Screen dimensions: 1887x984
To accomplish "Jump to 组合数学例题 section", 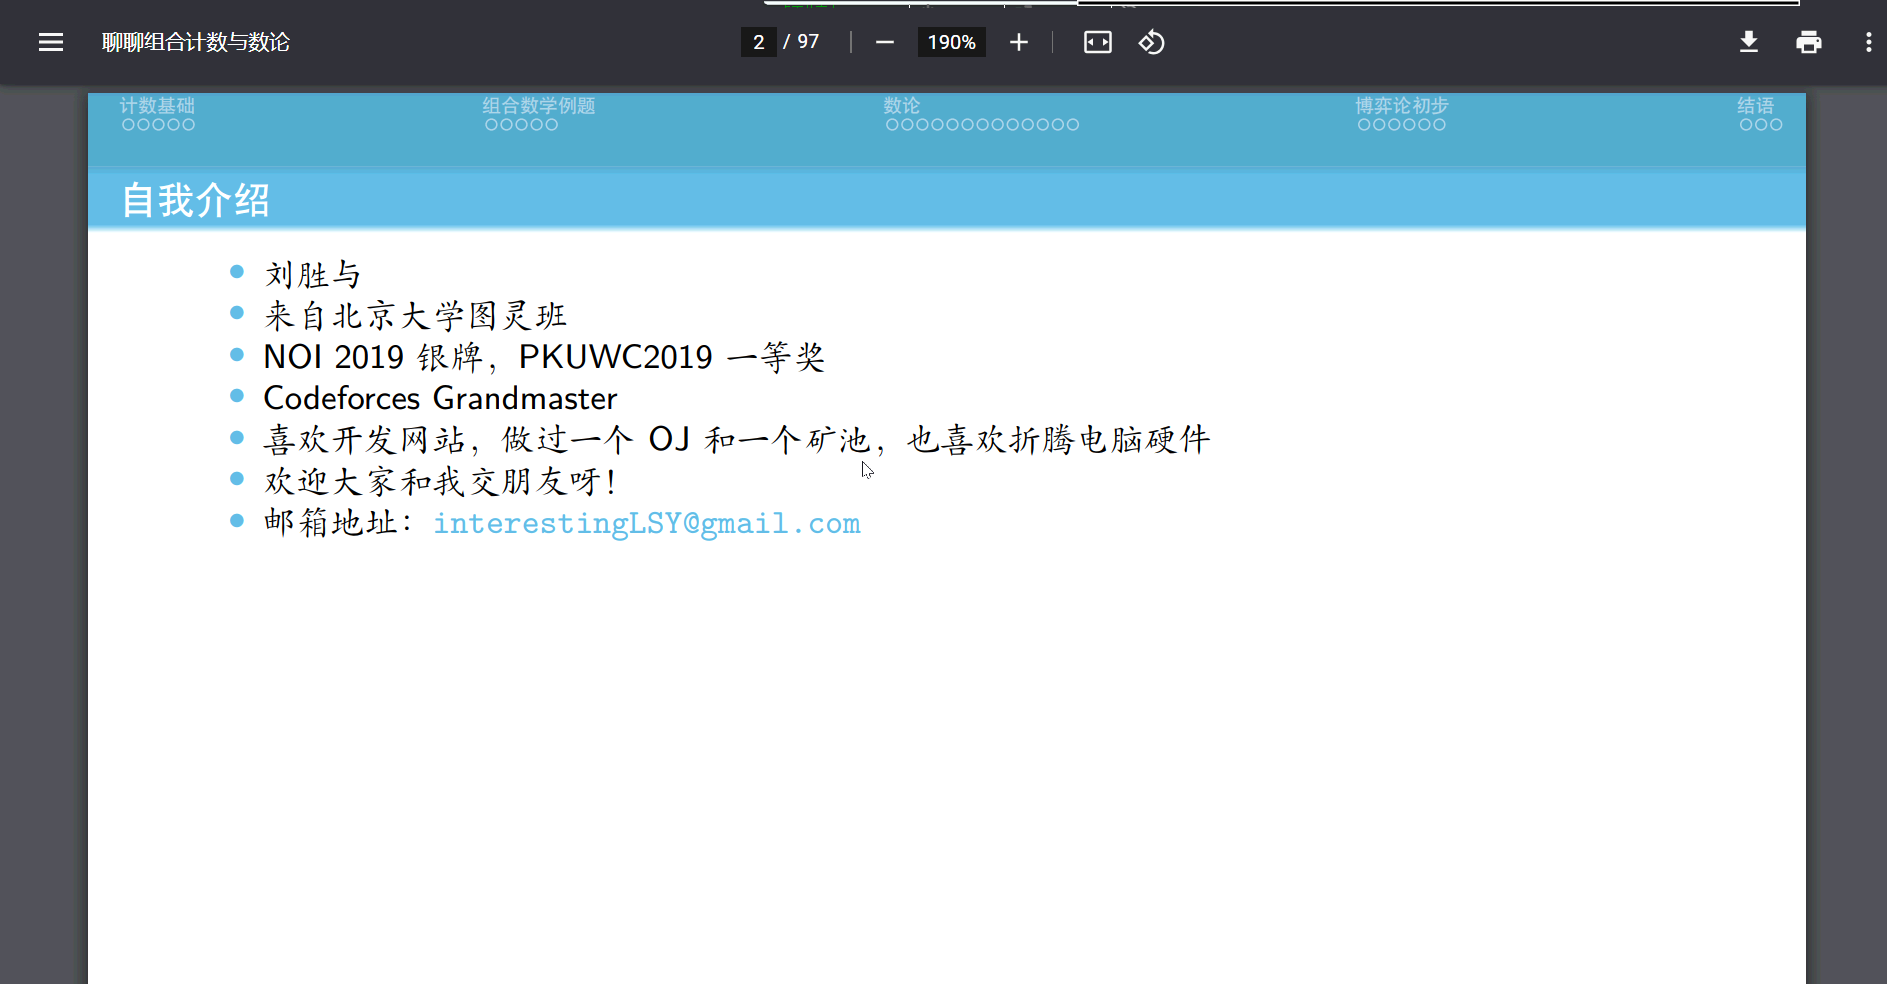I will [x=539, y=105].
